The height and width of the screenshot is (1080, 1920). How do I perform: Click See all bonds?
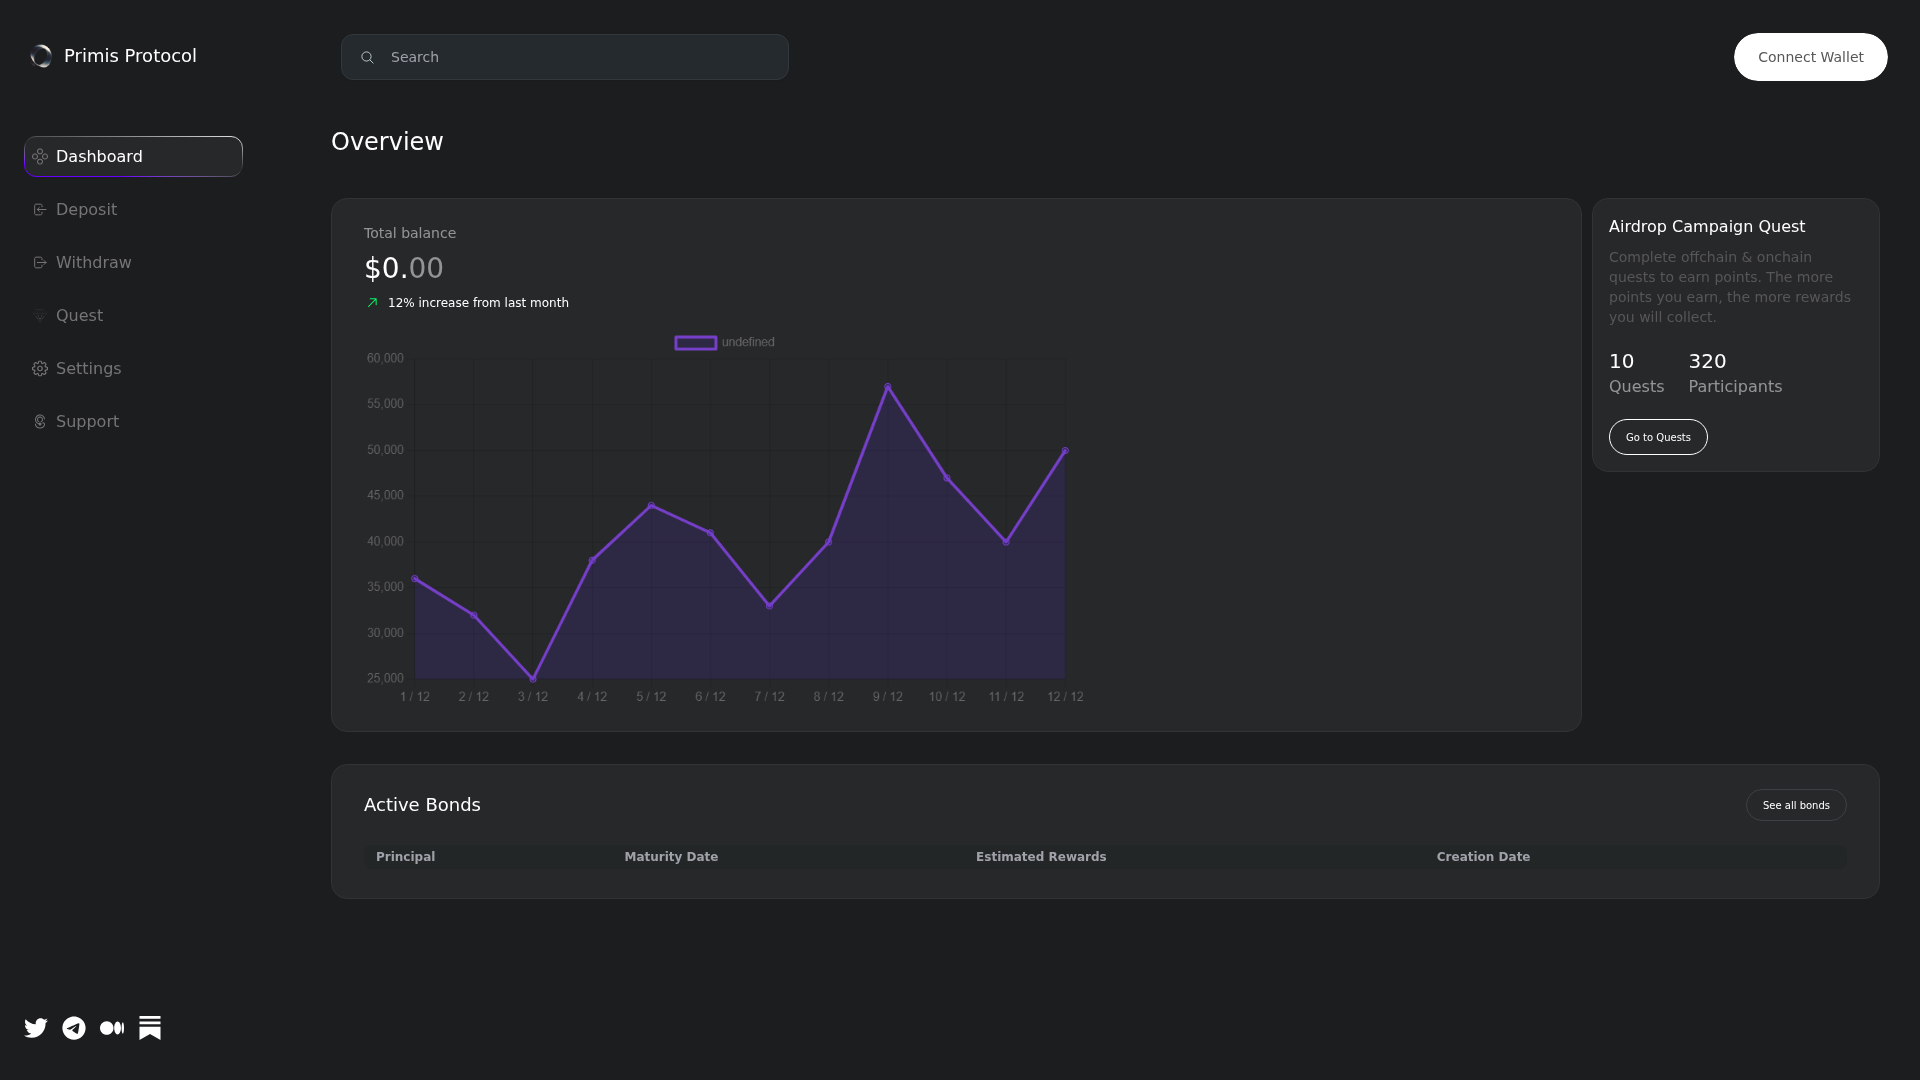pos(1796,805)
